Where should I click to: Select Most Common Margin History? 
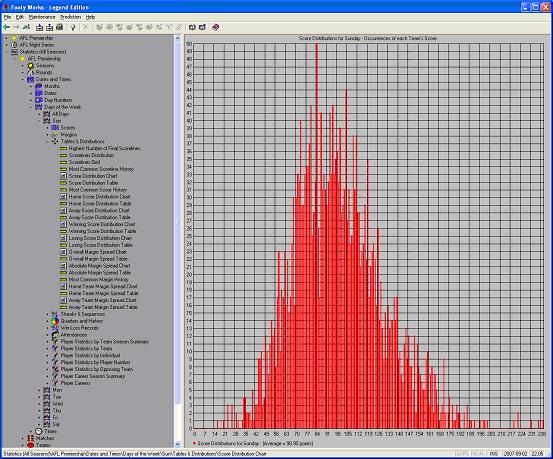98,279
